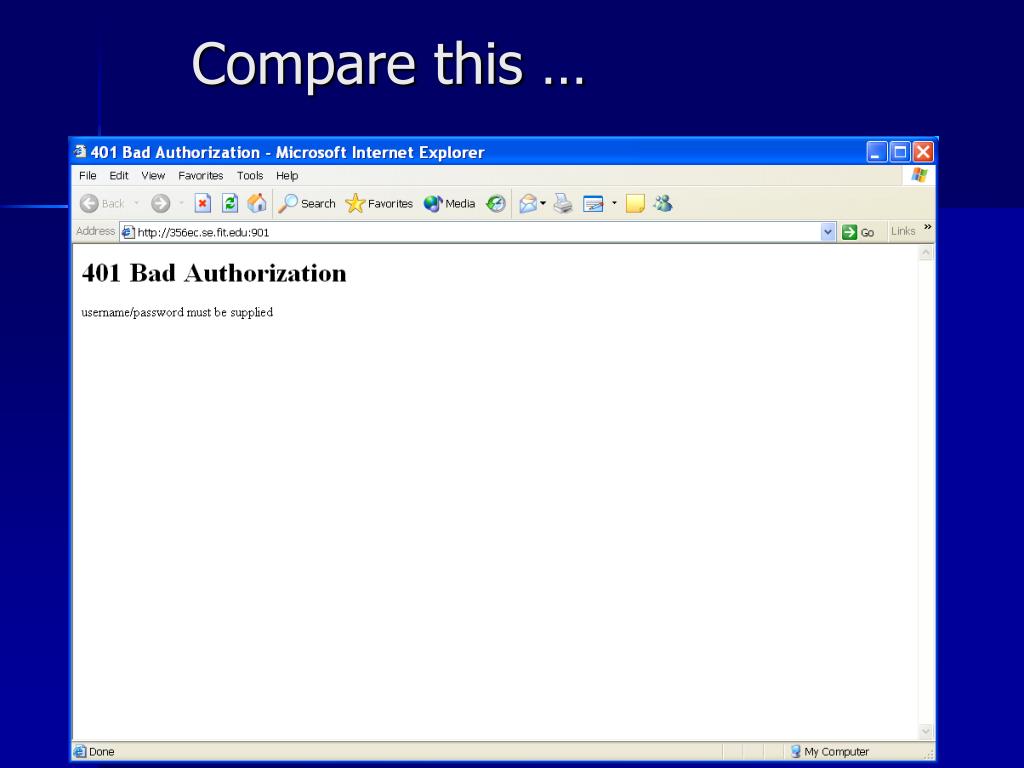
Task: Click the Compare this slide title
Action: click(389, 65)
